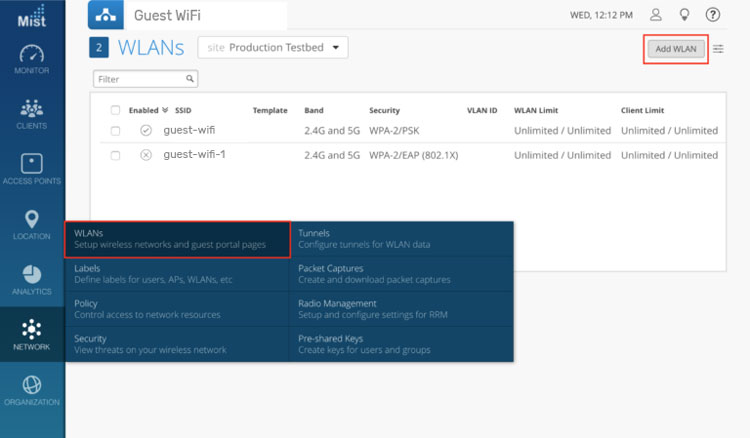Click the Location pin icon
Viewport: 750px width, 438px height.
tap(32, 222)
